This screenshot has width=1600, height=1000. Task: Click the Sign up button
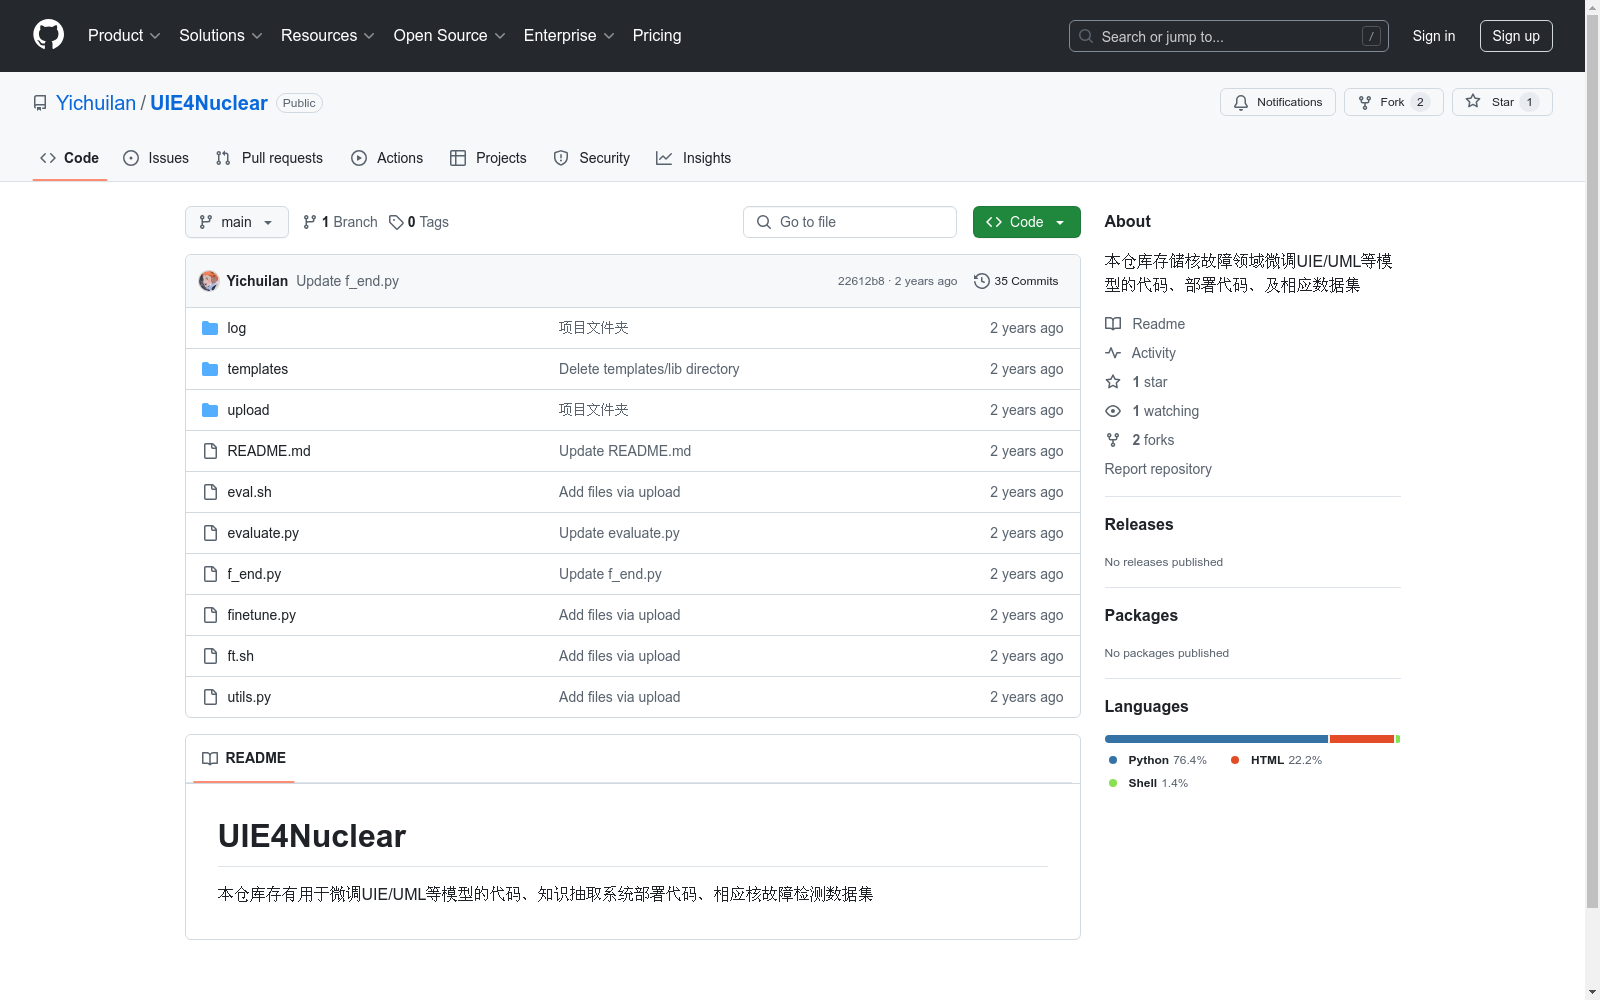pos(1516,36)
